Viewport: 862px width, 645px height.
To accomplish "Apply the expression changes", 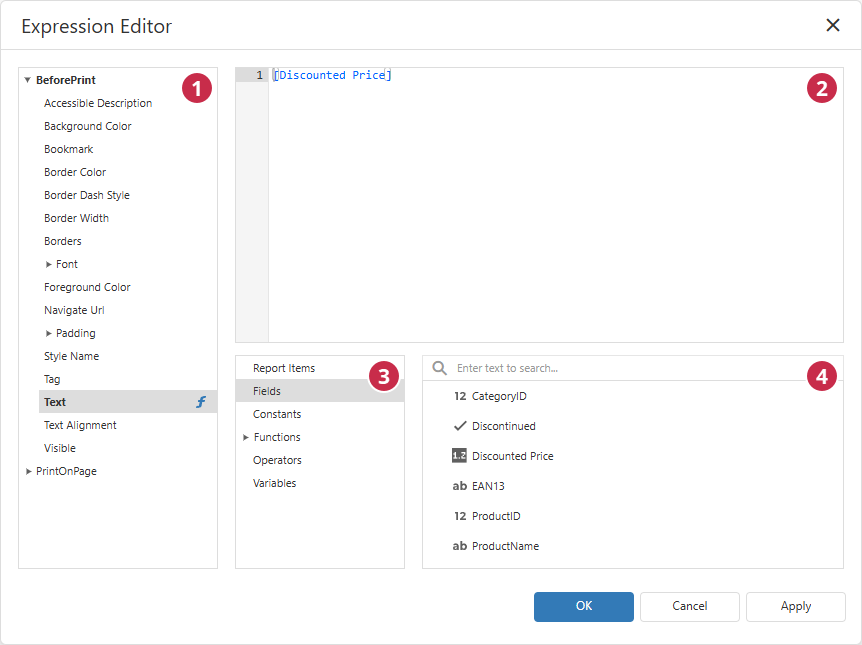I will [x=795, y=607].
